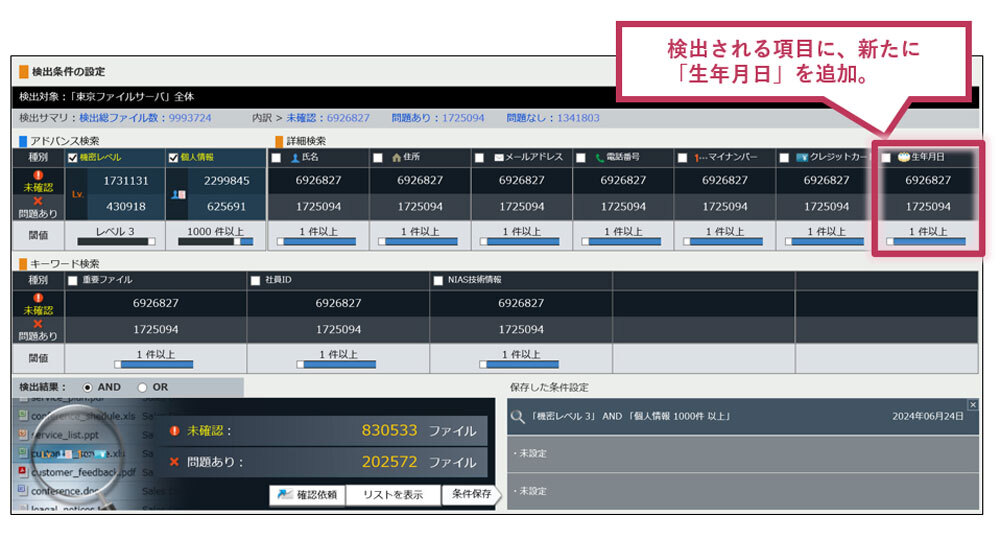The image size is (1000, 534).
Task: Adjust the 住所 threshold slider
Action: click(x=418, y=242)
